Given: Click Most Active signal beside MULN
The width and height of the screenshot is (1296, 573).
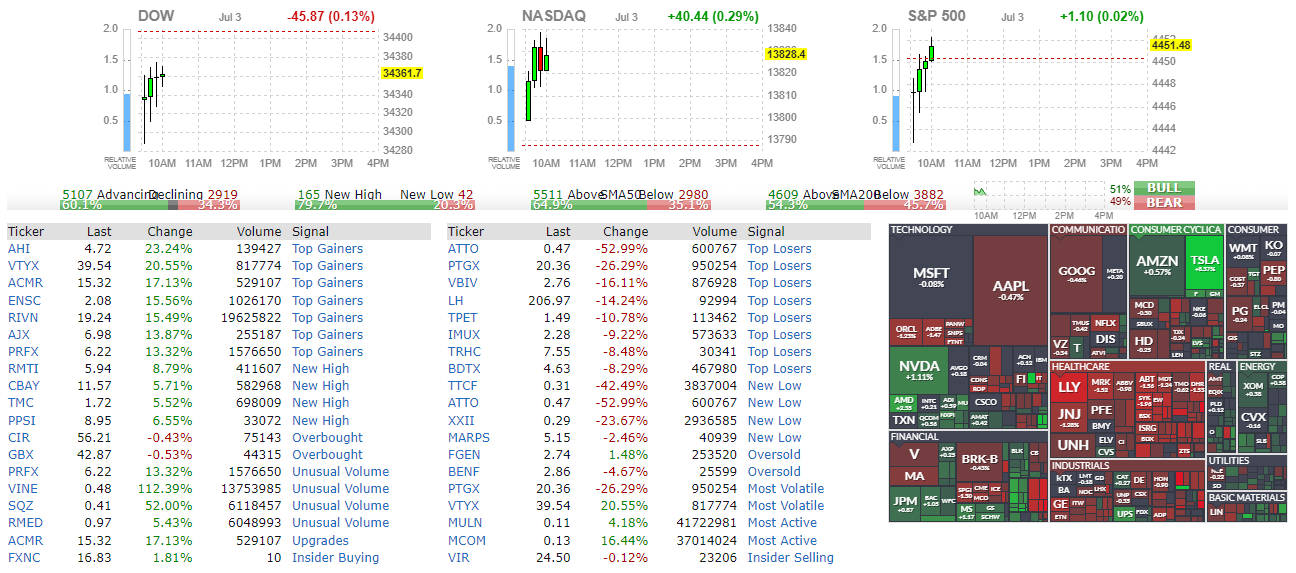Looking at the screenshot, I should coord(782,522).
